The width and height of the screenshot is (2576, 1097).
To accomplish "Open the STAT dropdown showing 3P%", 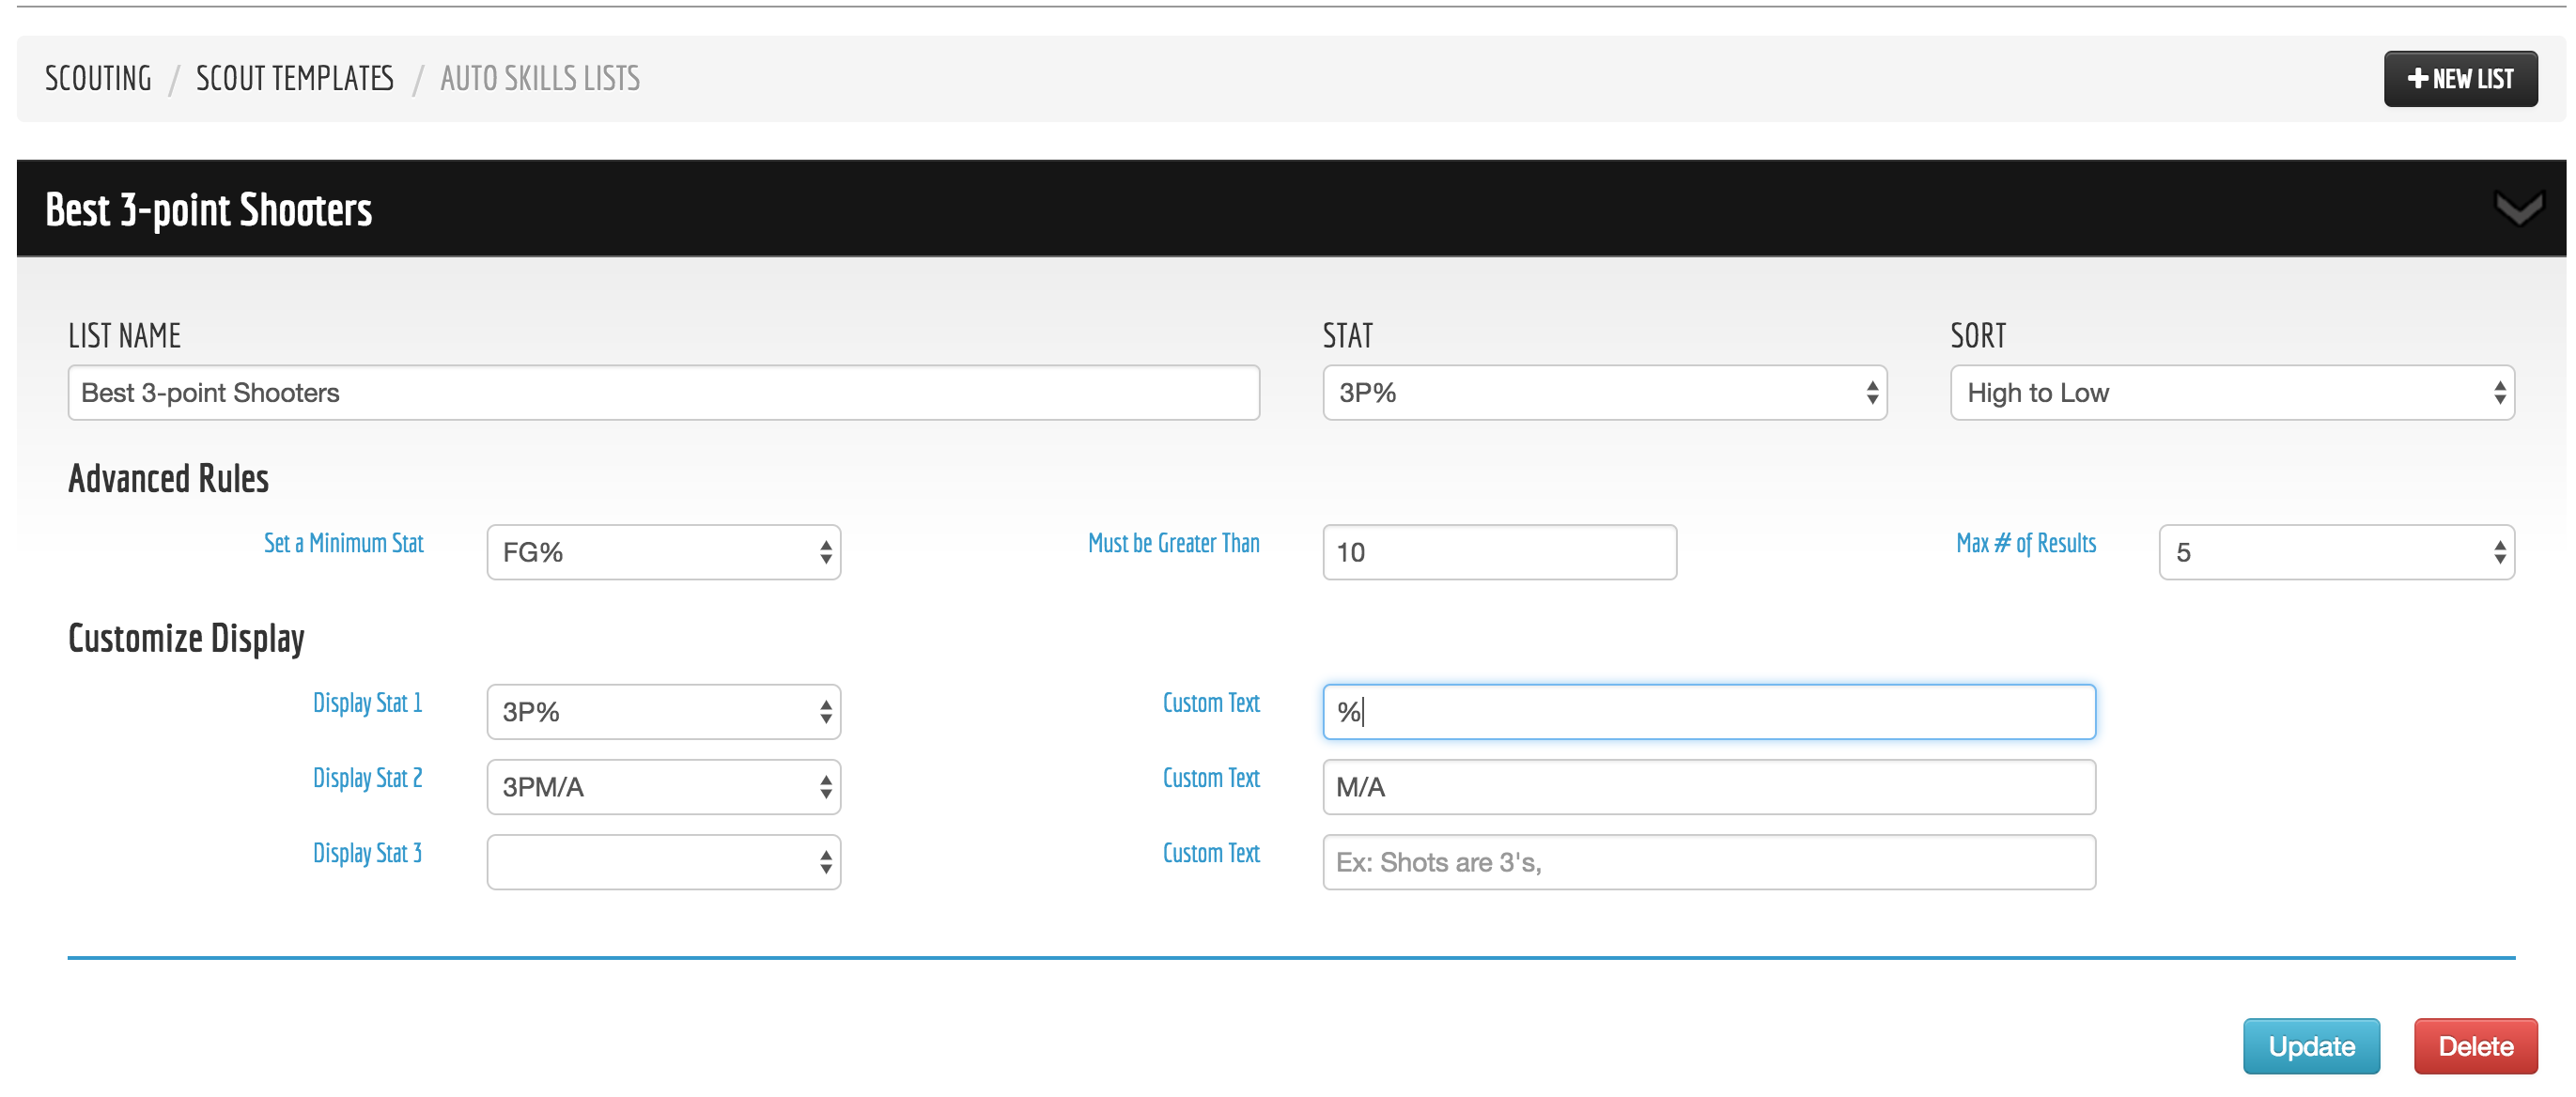I will 1603,393.
